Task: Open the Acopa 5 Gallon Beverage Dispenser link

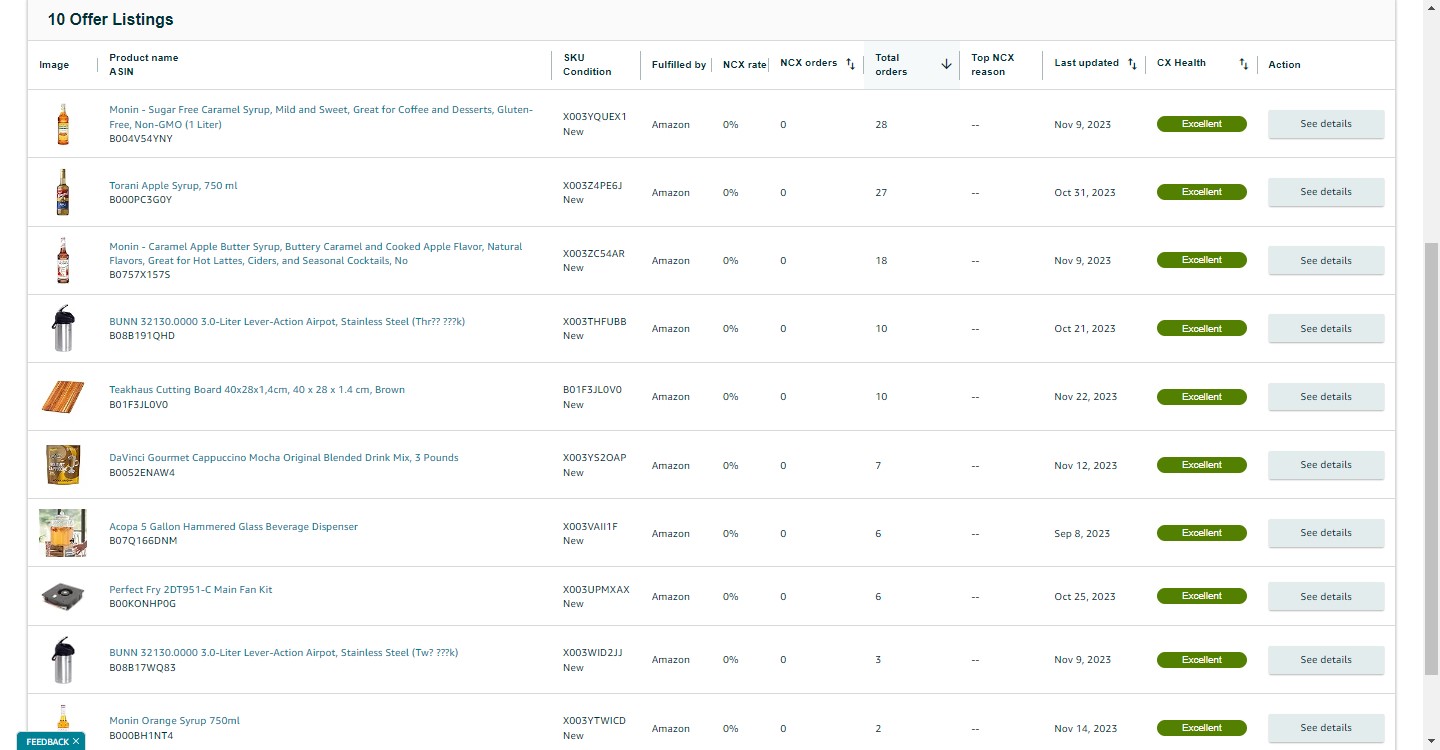Action: click(x=233, y=527)
